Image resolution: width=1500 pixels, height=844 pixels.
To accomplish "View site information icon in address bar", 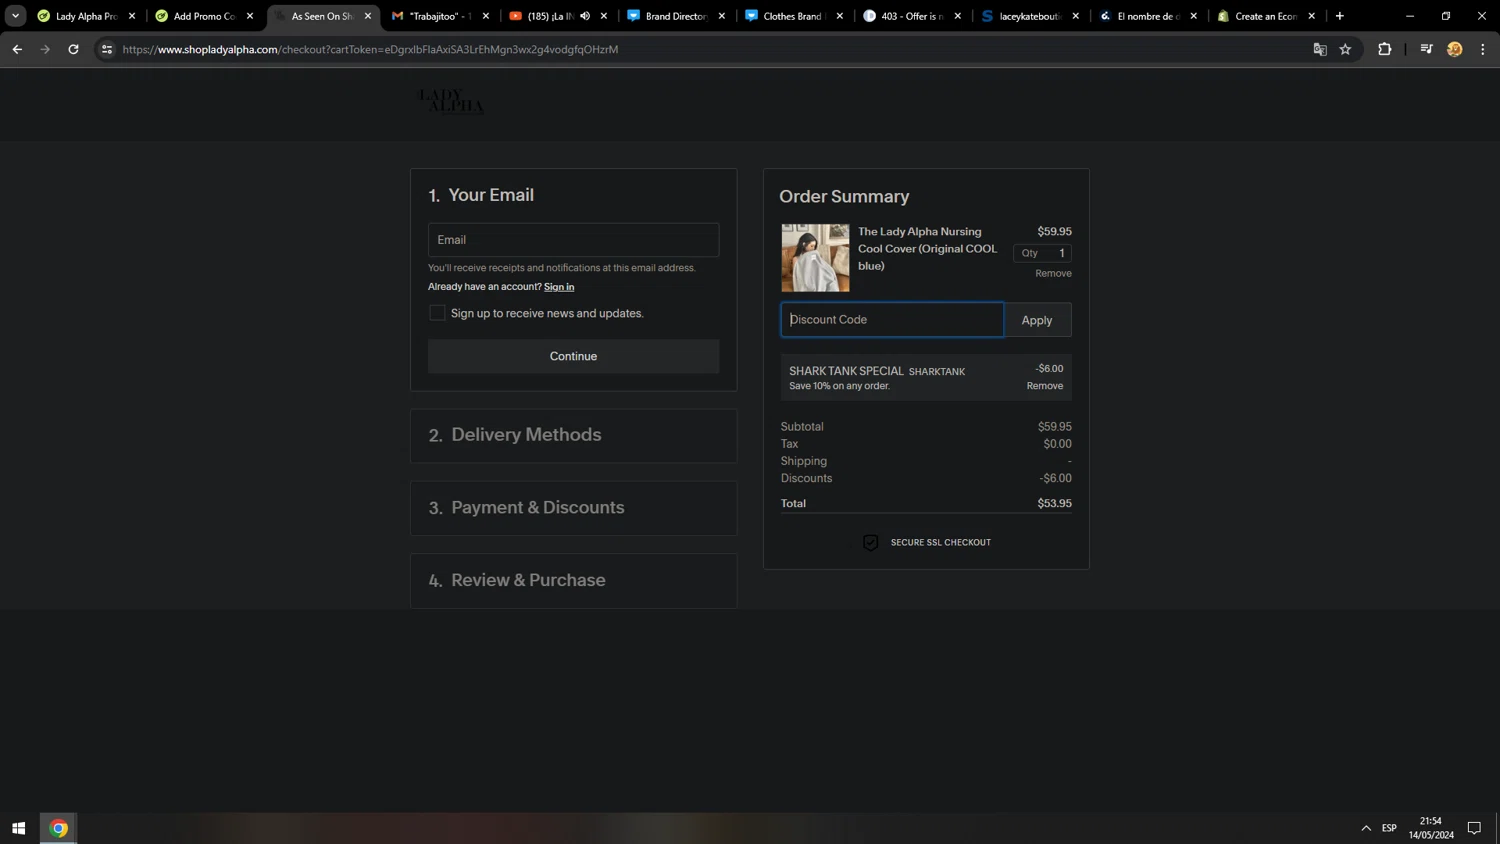I will [x=107, y=49].
